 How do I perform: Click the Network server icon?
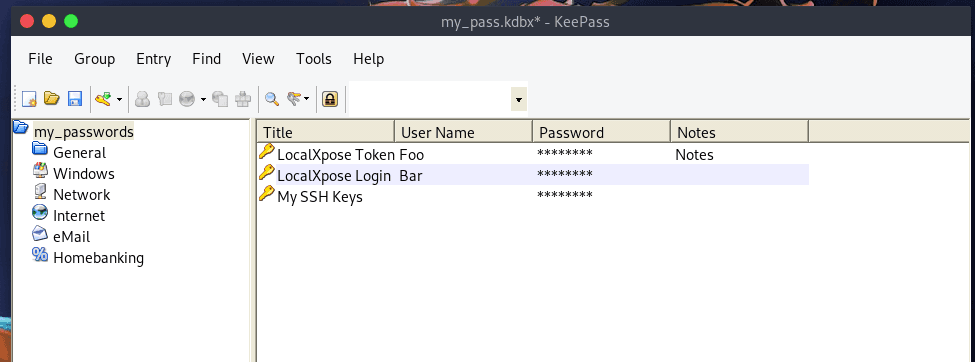[x=40, y=191]
